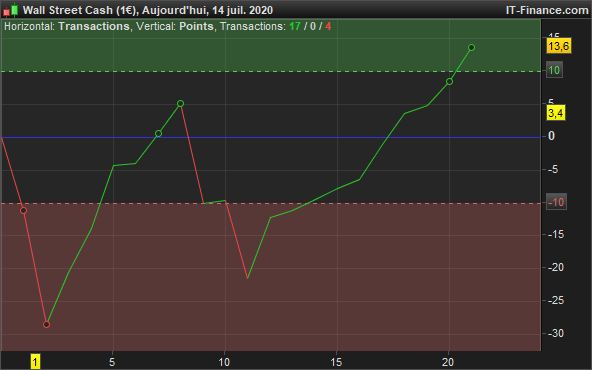The width and height of the screenshot is (592, 370).
Task: Click the y-axis label 0
Action: click(x=551, y=136)
